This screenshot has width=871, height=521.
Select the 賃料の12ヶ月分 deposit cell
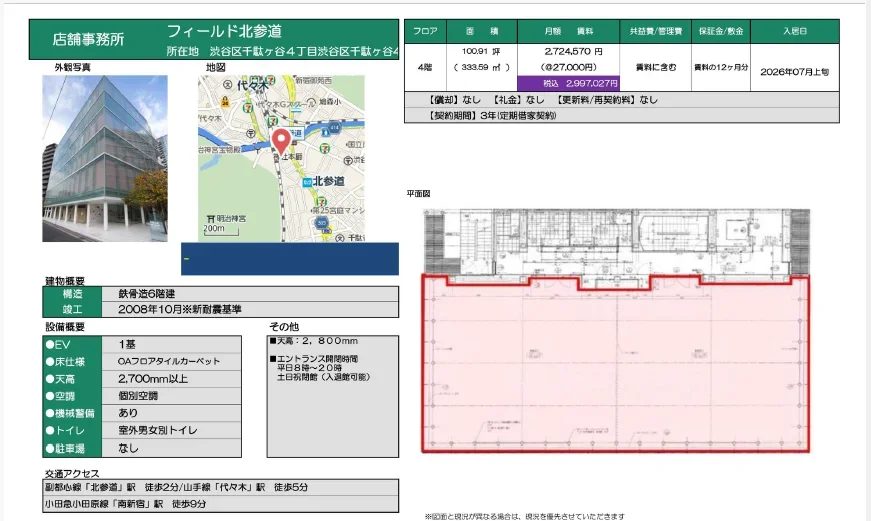[x=720, y=67]
